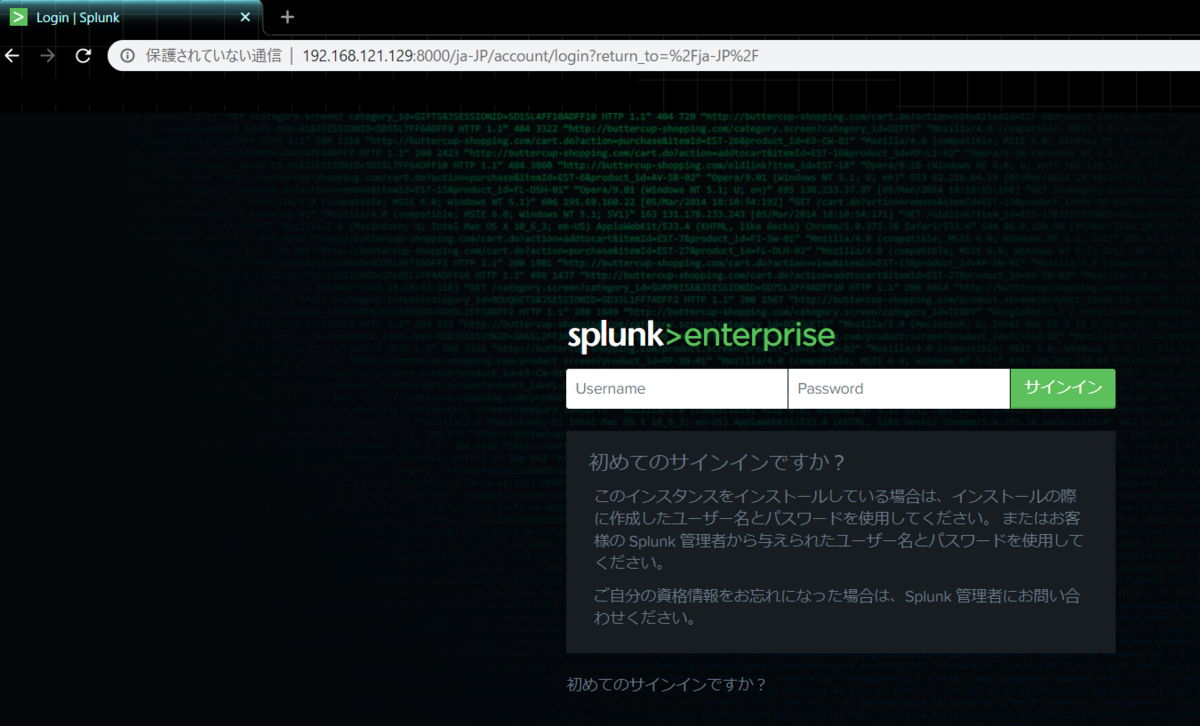Viewport: 1200px width, 726px height.
Task: Click the Password input field
Action: tap(899, 389)
